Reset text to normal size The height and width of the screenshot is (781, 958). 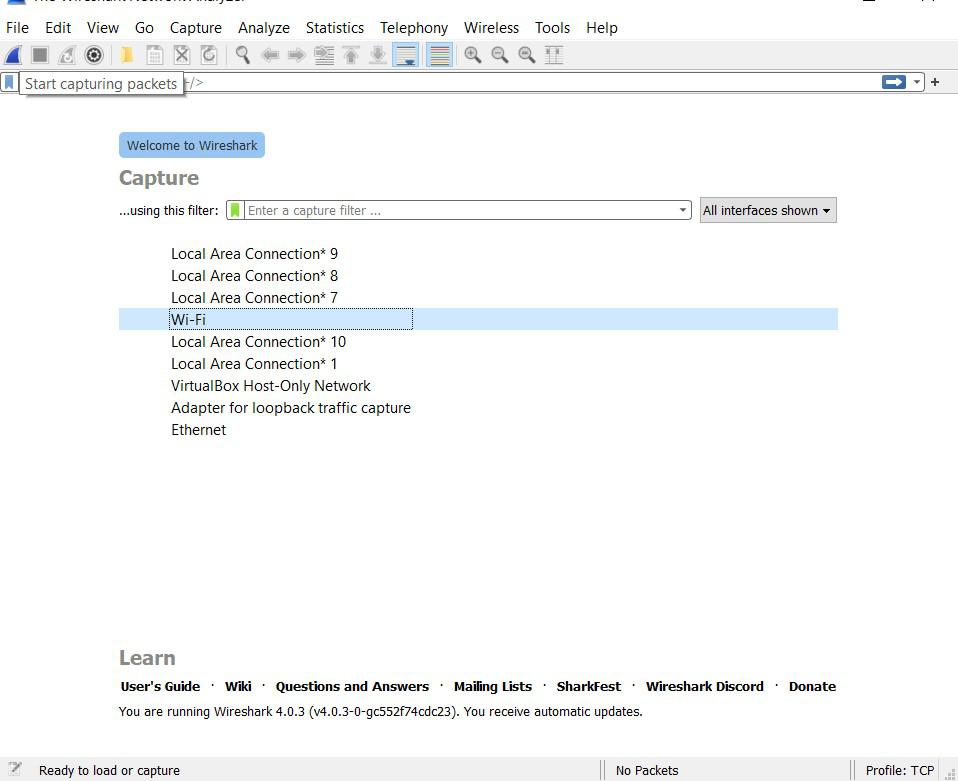pos(527,55)
